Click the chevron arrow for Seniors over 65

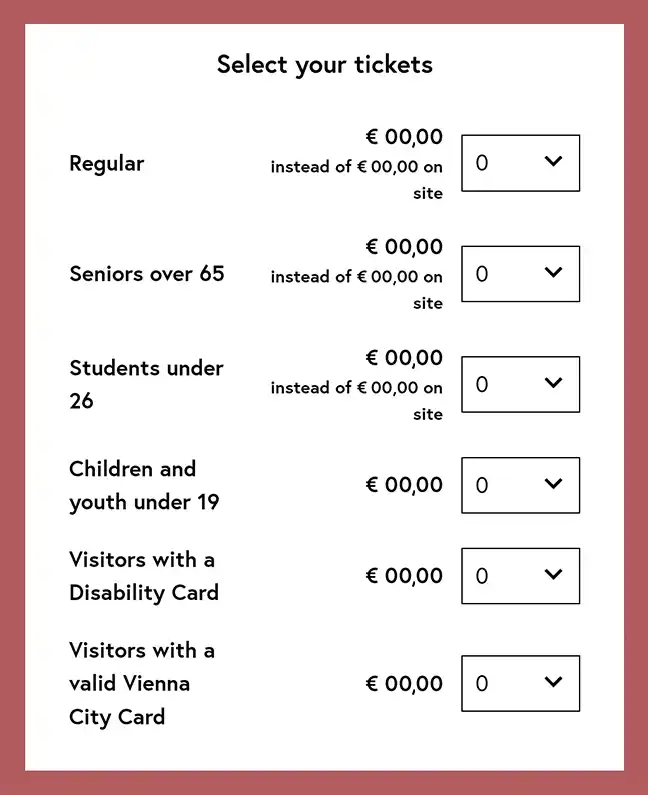pyautogui.click(x=553, y=272)
